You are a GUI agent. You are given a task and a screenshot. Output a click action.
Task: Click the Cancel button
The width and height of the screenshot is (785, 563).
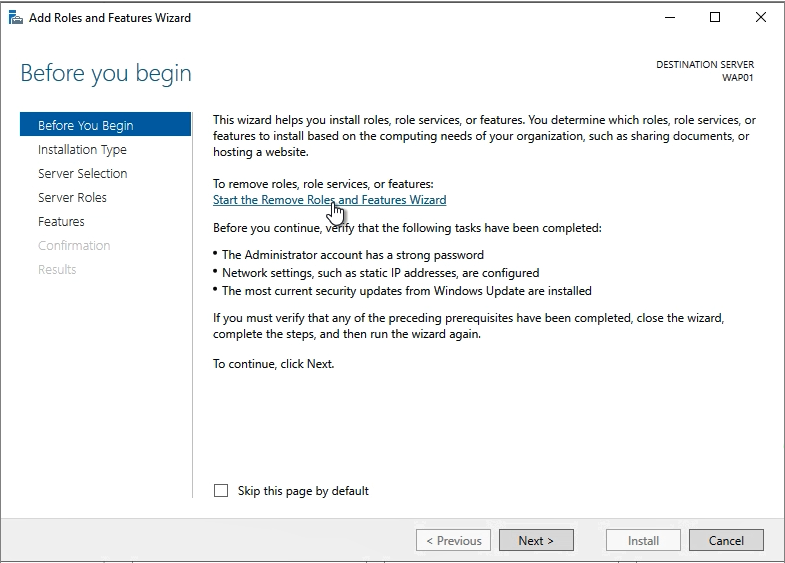pyautogui.click(x=726, y=540)
